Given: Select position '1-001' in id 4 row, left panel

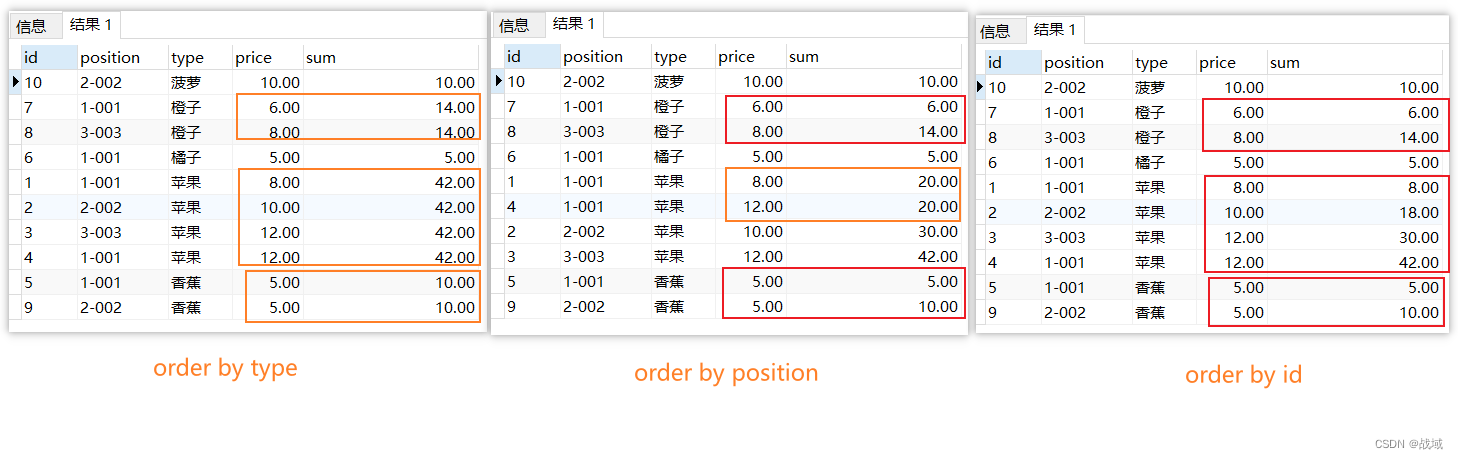Looking at the screenshot, I should tap(122, 258).
